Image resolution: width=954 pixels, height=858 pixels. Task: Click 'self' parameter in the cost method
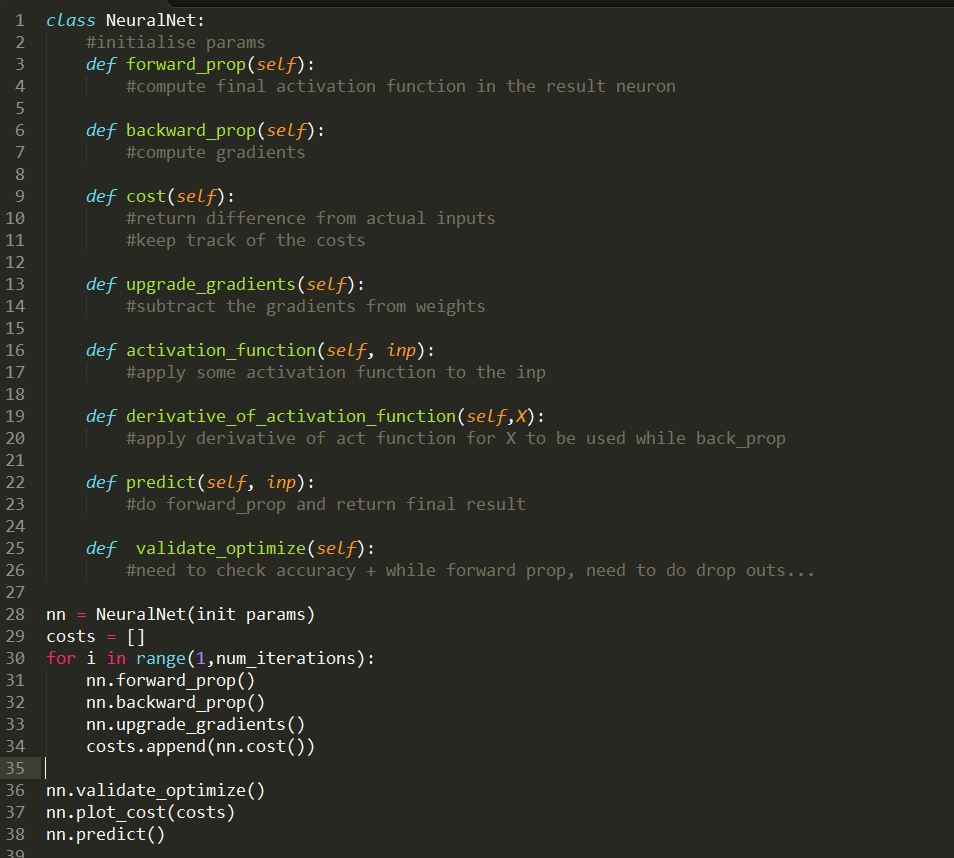coord(195,197)
